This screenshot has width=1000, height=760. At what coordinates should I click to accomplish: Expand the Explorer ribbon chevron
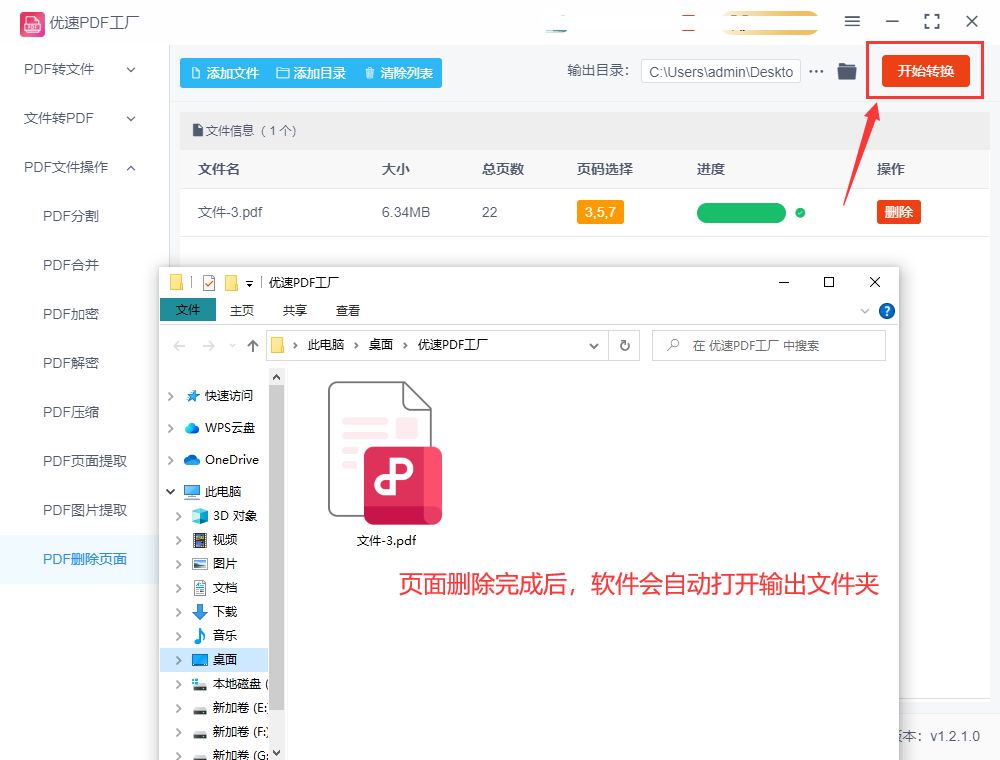865,311
